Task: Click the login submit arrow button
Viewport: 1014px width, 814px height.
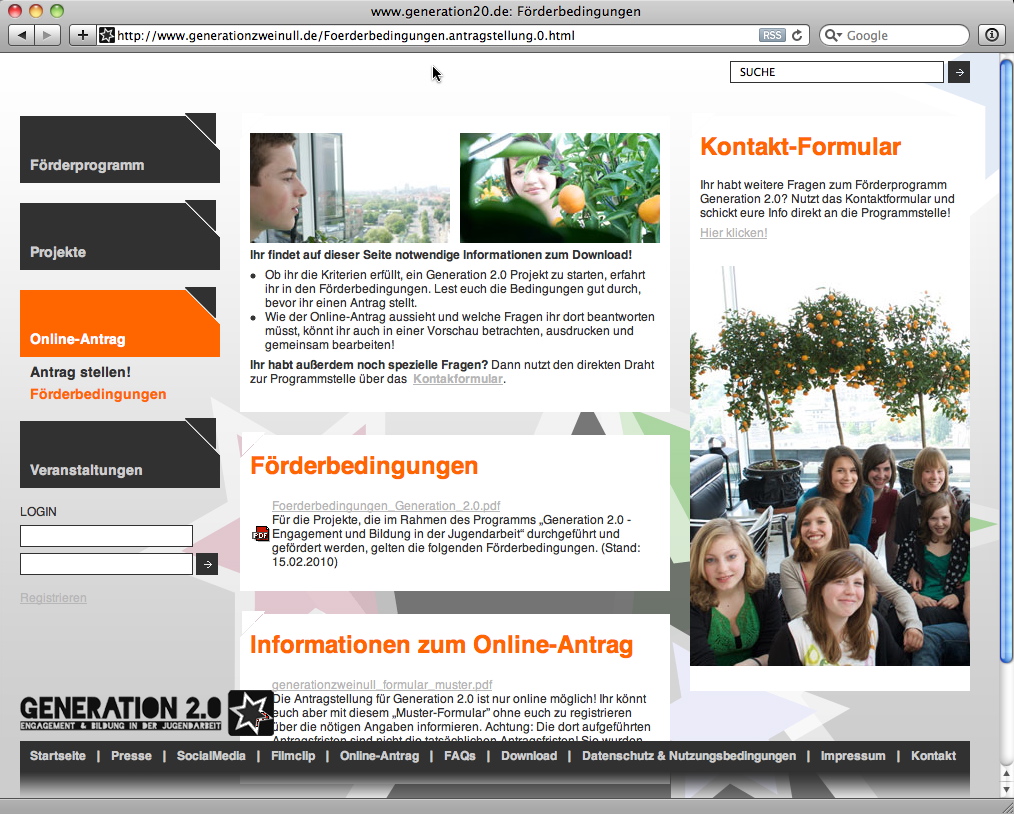Action: (x=206, y=564)
